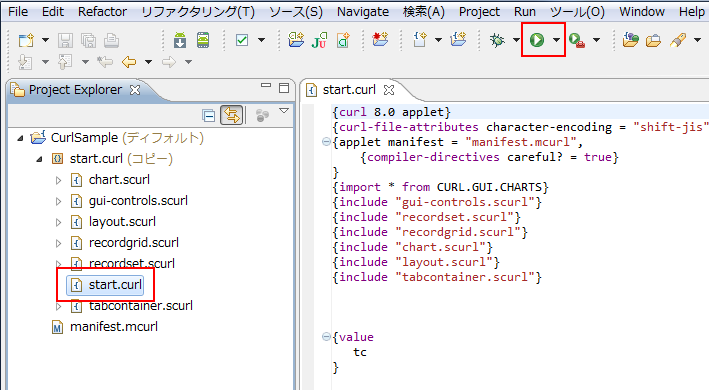709x390 pixels.
Task: Select the Project Explorer tab
Action: [x=75, y=90]
